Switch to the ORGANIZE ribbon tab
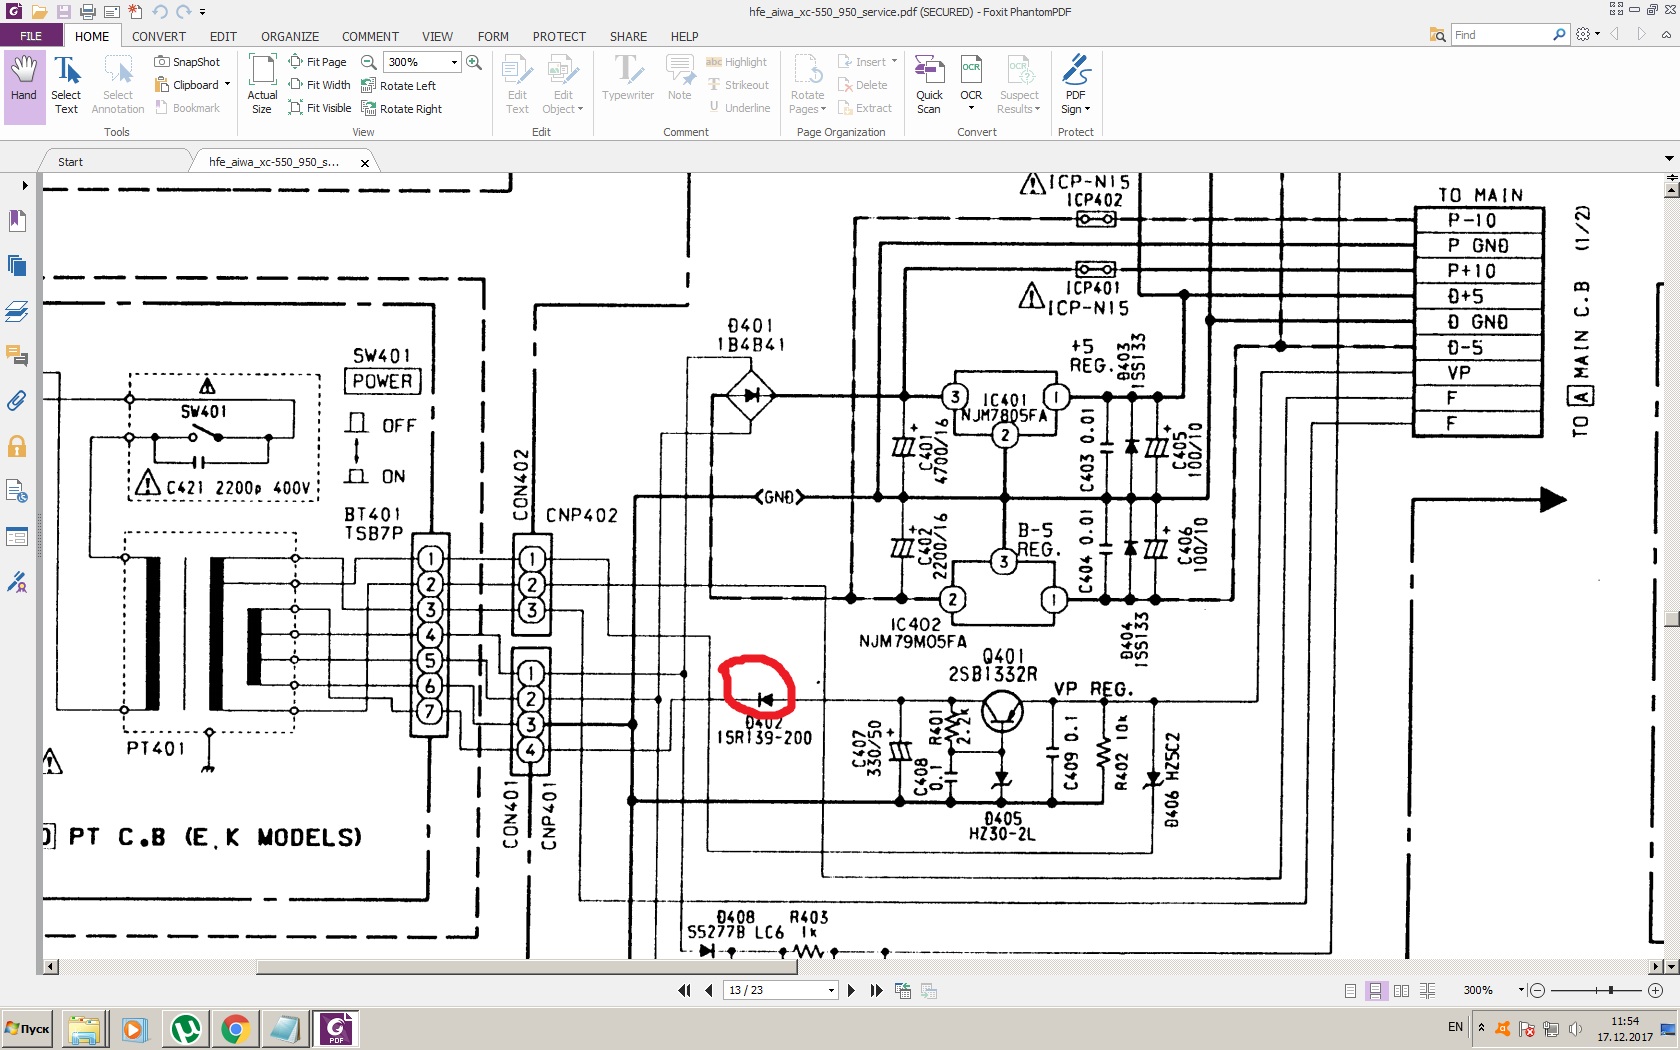 pos(290,36)
